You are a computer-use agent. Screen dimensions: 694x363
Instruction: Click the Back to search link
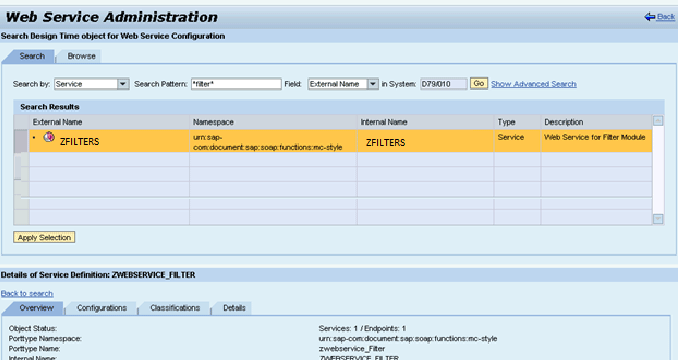[x=27, y=293]
